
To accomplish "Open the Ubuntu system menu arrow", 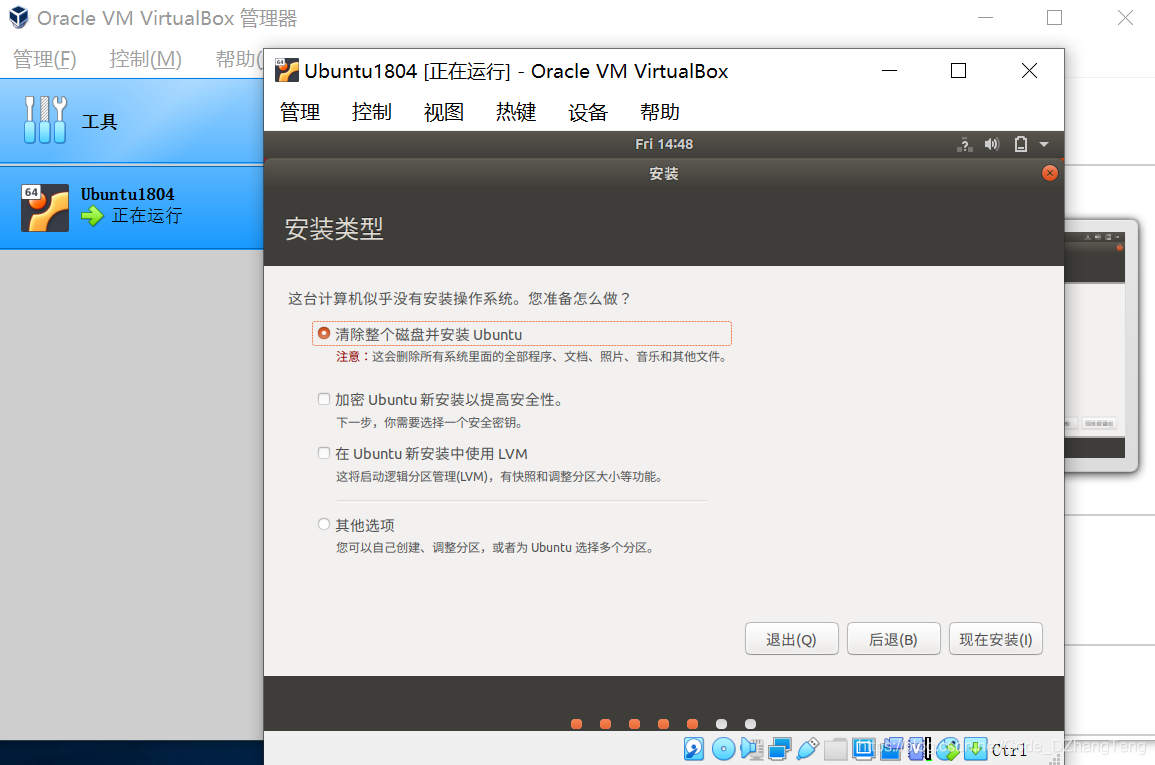I will click(1044, 144).
